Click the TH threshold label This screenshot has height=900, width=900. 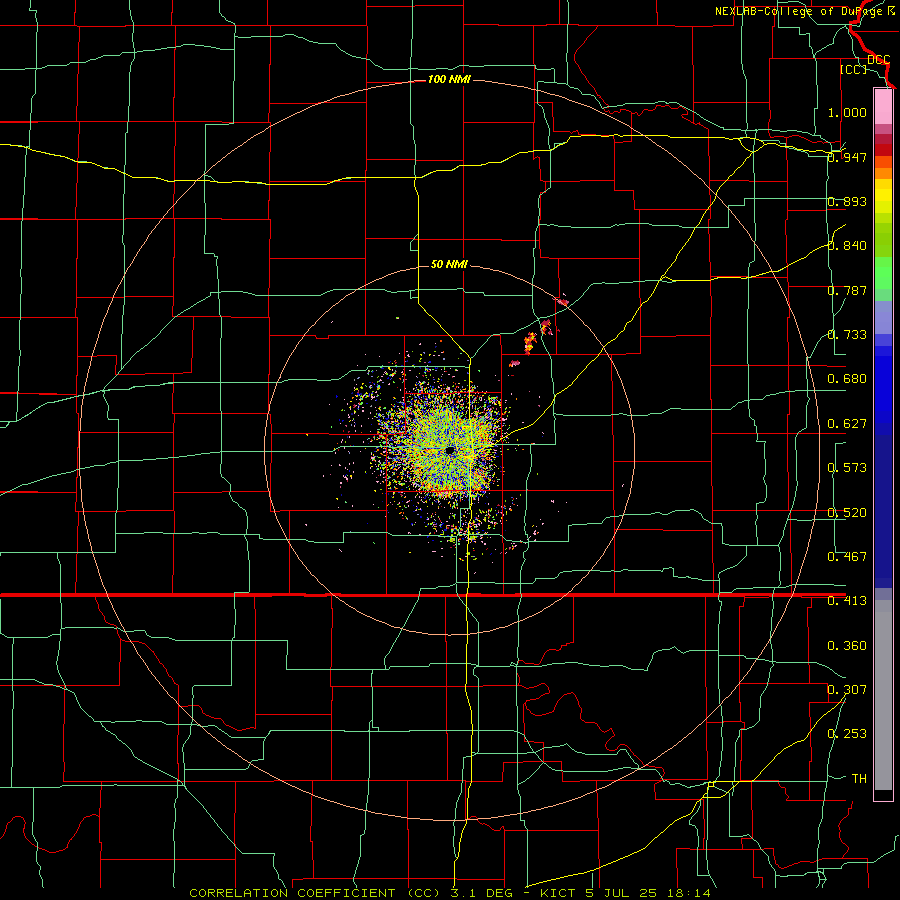click(859, 779)
